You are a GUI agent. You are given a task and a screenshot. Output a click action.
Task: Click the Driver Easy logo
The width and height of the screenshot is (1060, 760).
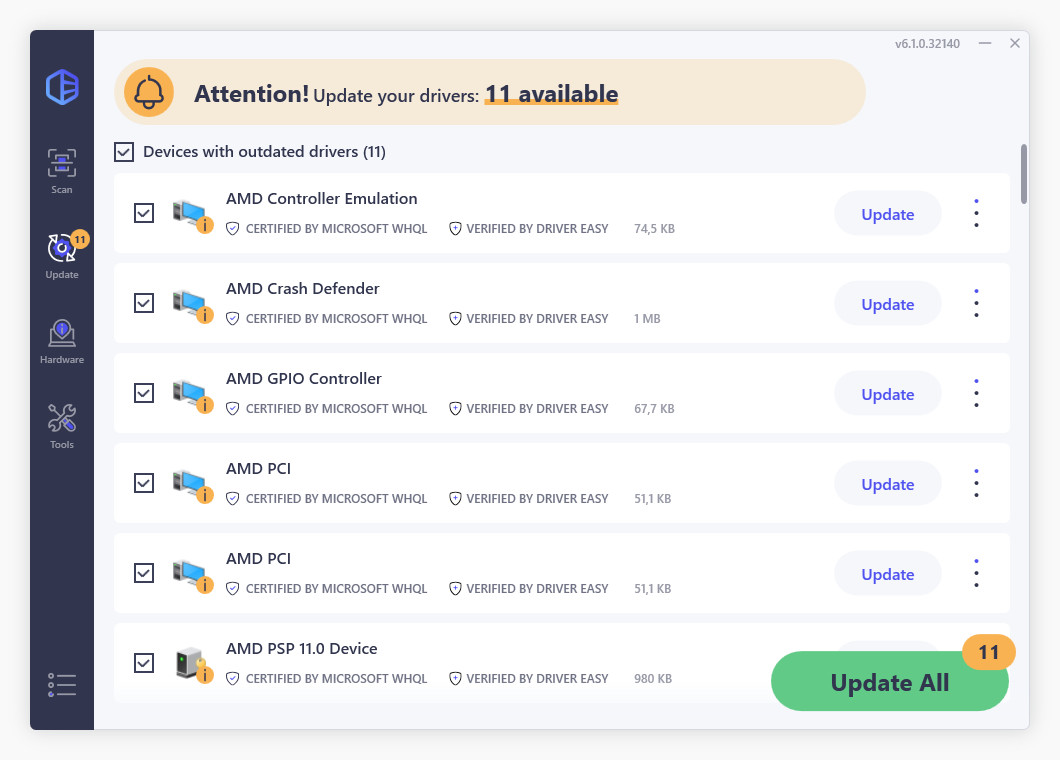coord(61,88)
